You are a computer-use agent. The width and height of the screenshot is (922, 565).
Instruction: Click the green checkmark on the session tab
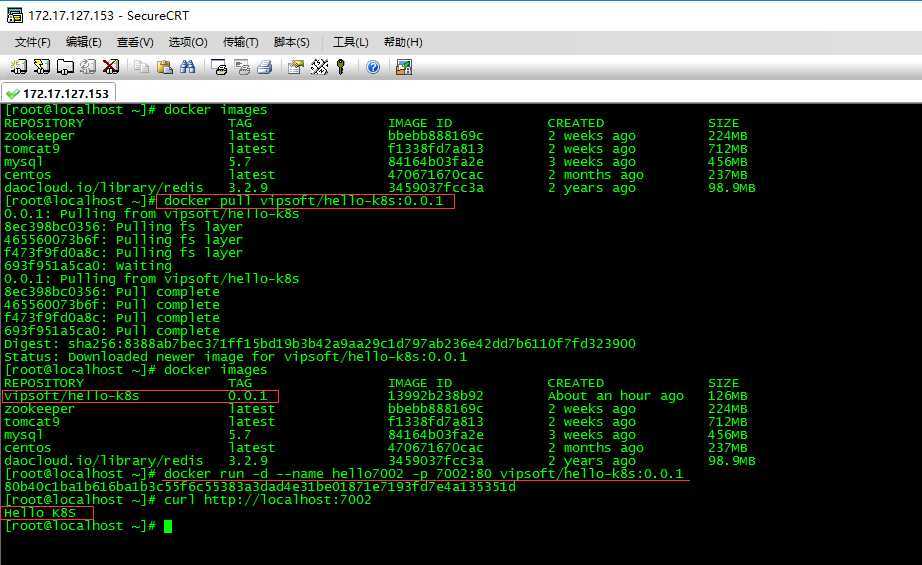pyautogui.click(x=13, y=94)
